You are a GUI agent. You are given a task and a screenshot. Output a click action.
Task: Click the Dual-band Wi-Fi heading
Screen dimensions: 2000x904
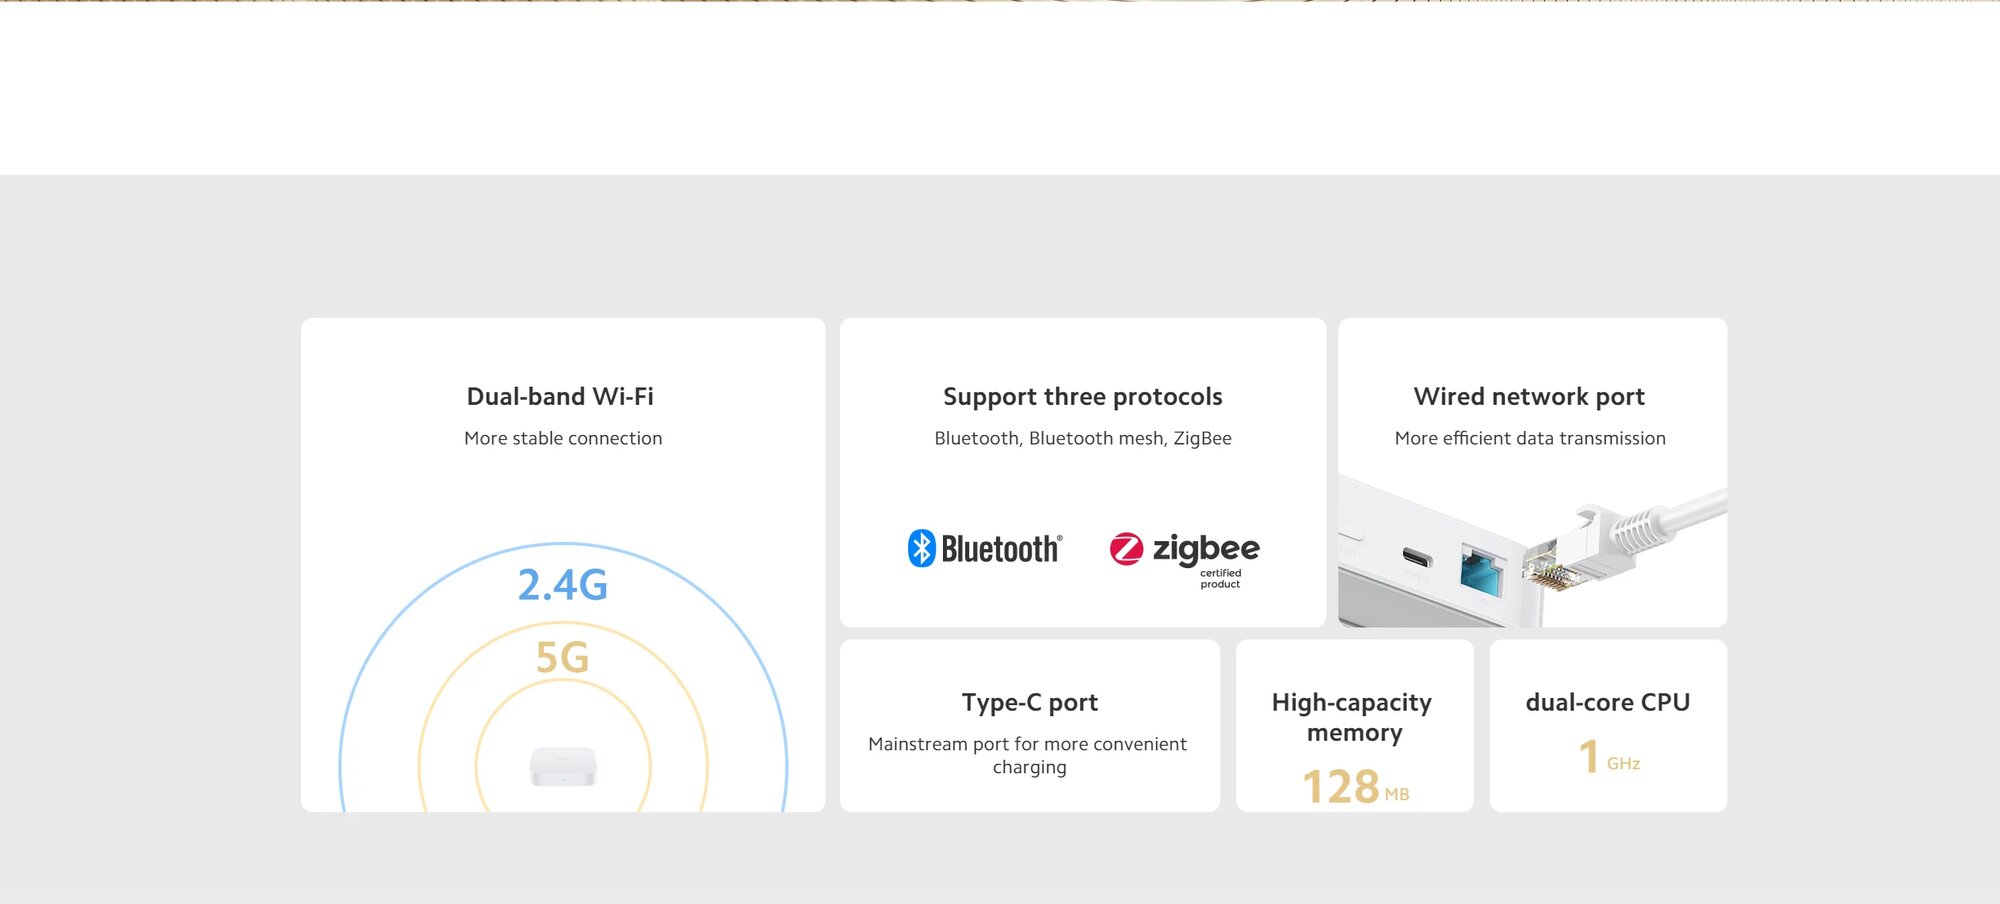click(x=560, y=397)
